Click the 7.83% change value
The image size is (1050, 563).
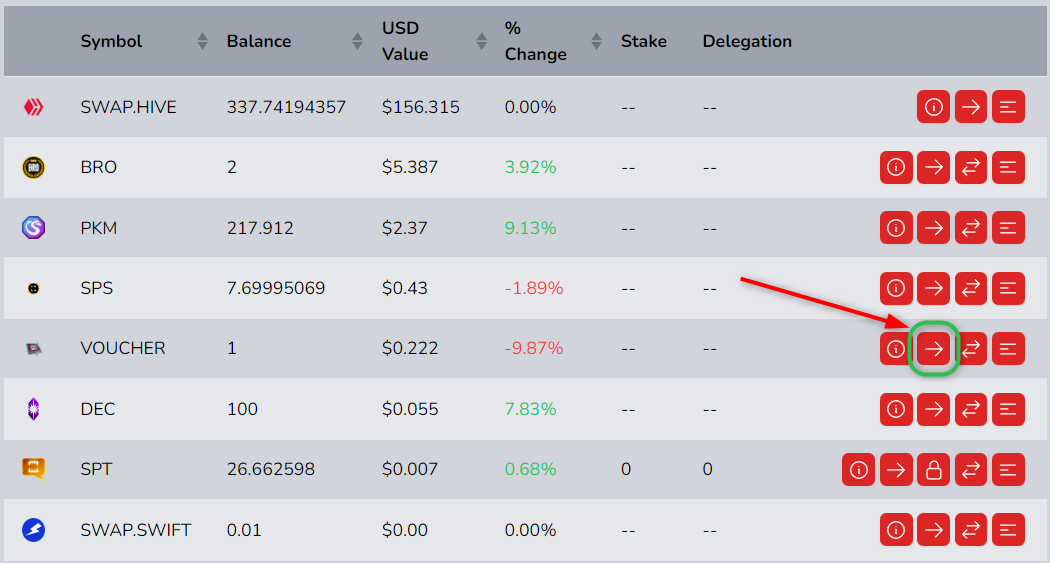530,409
